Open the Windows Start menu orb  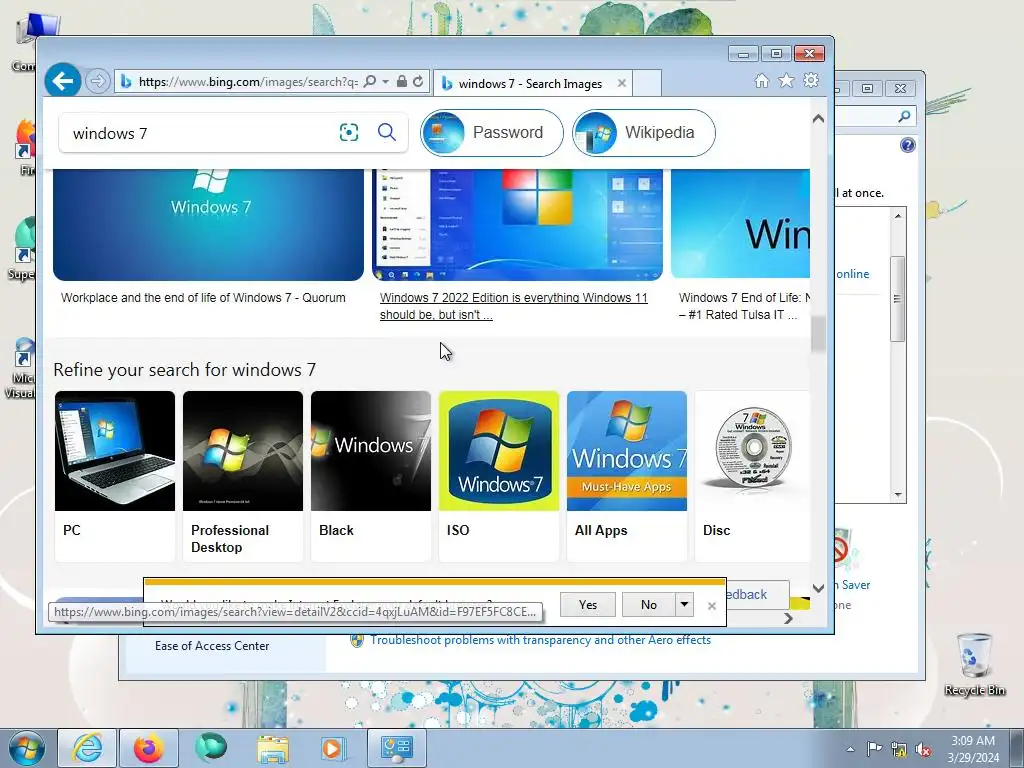[26, 748]
